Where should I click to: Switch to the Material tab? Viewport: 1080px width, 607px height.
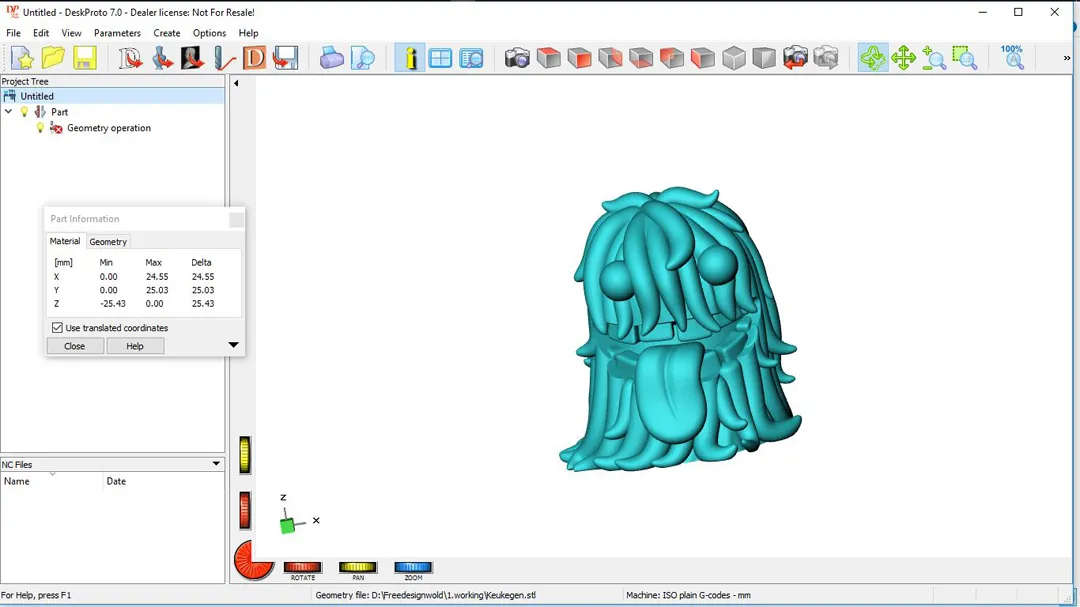click(x=65, y=241)
